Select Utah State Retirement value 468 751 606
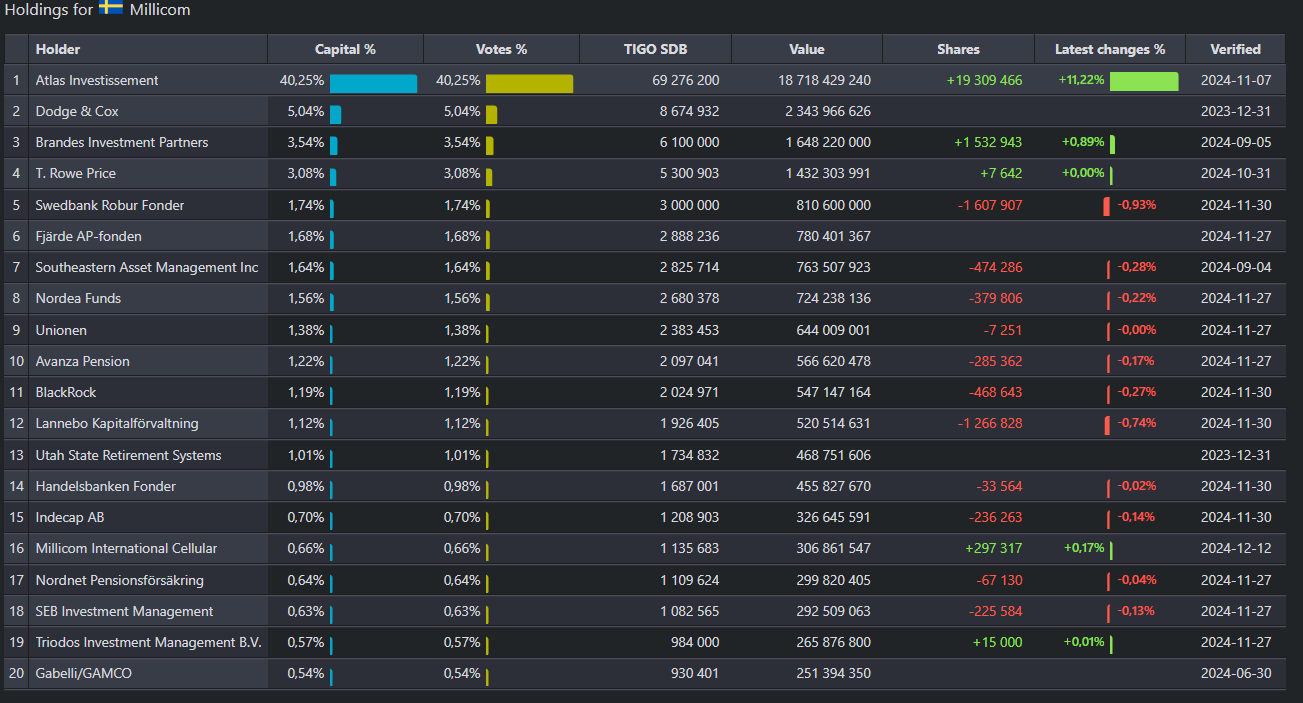This screenshot has width=1303, height=703. pos(834,455)
